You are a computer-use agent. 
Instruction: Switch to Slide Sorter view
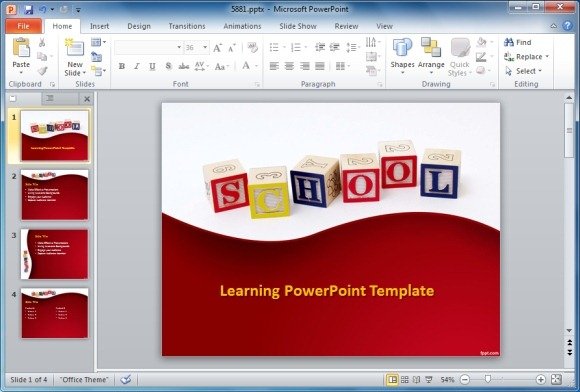coord(405,379)
